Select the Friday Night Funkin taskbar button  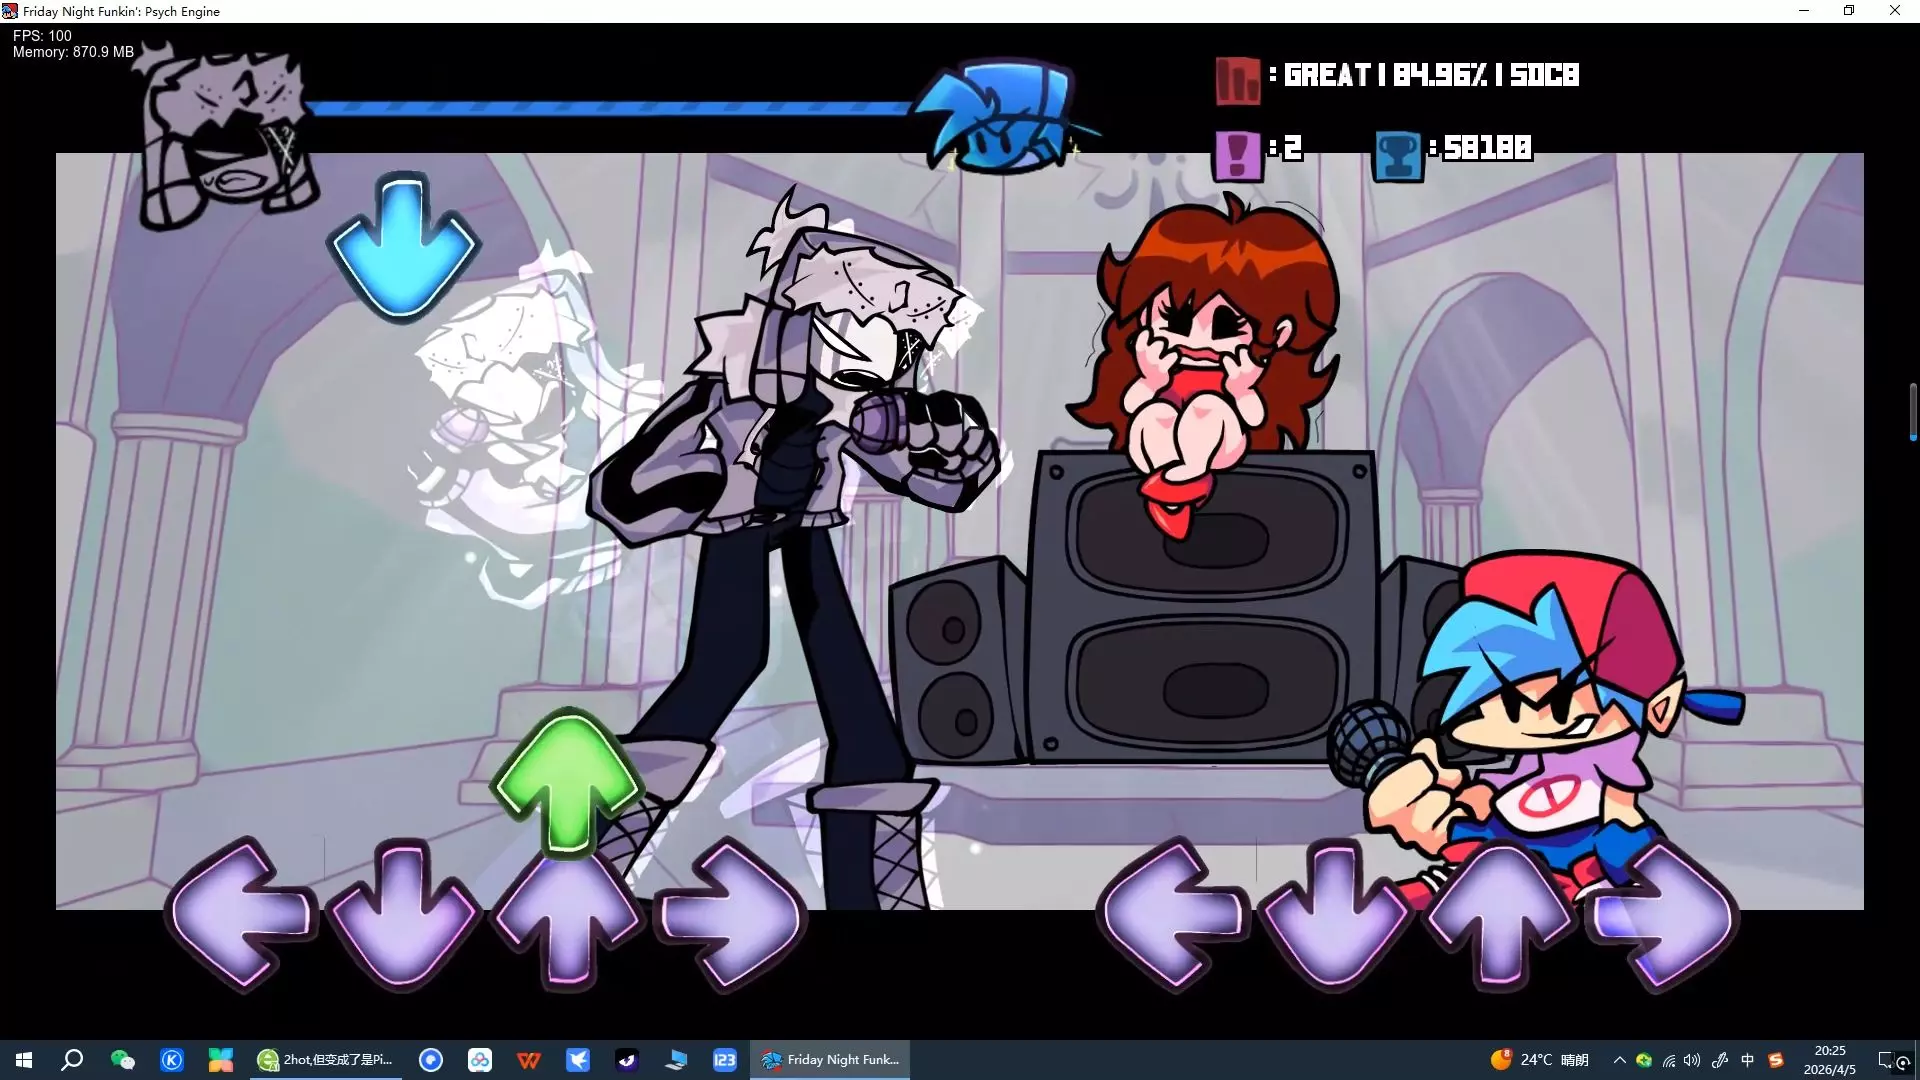(x=830, y=1060)
